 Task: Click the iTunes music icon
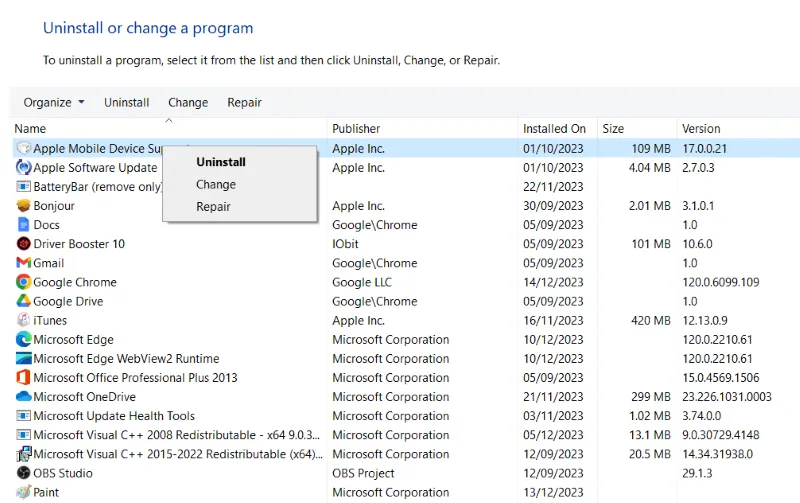point(23,320)
